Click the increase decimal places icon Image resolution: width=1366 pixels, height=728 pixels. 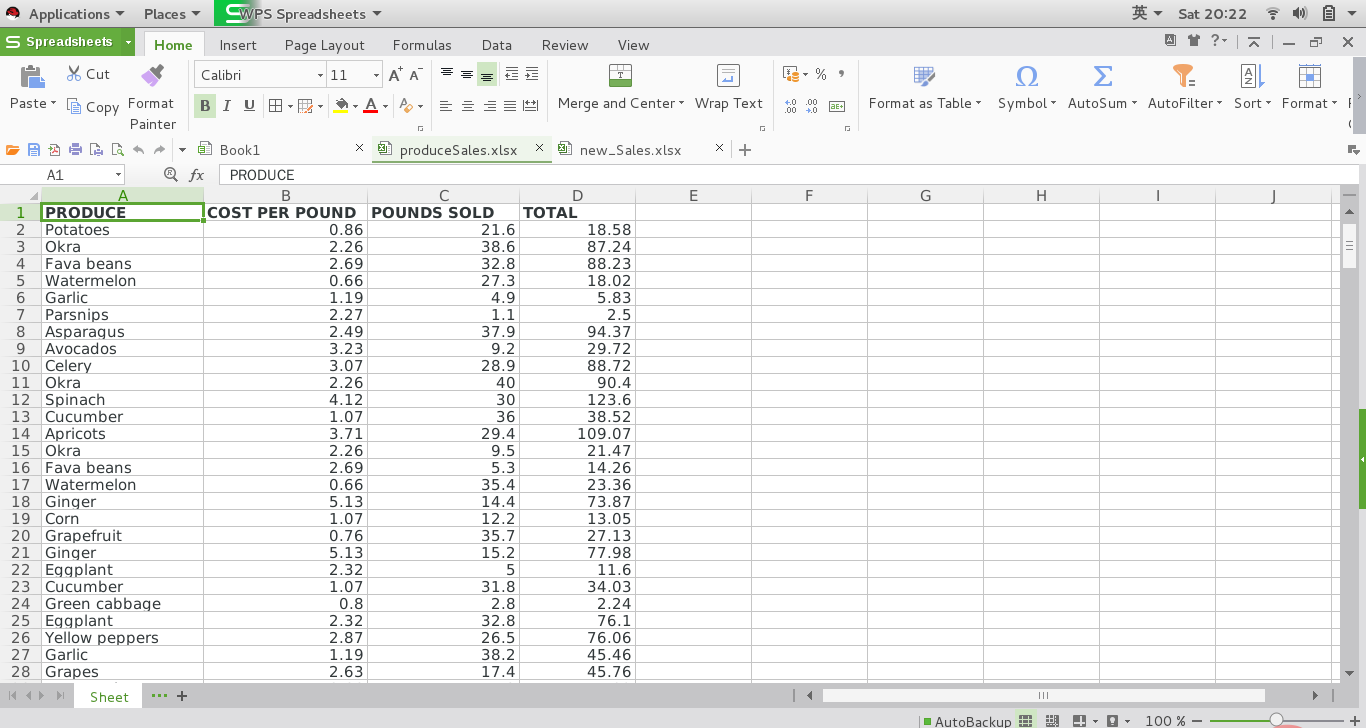point(791,106)
